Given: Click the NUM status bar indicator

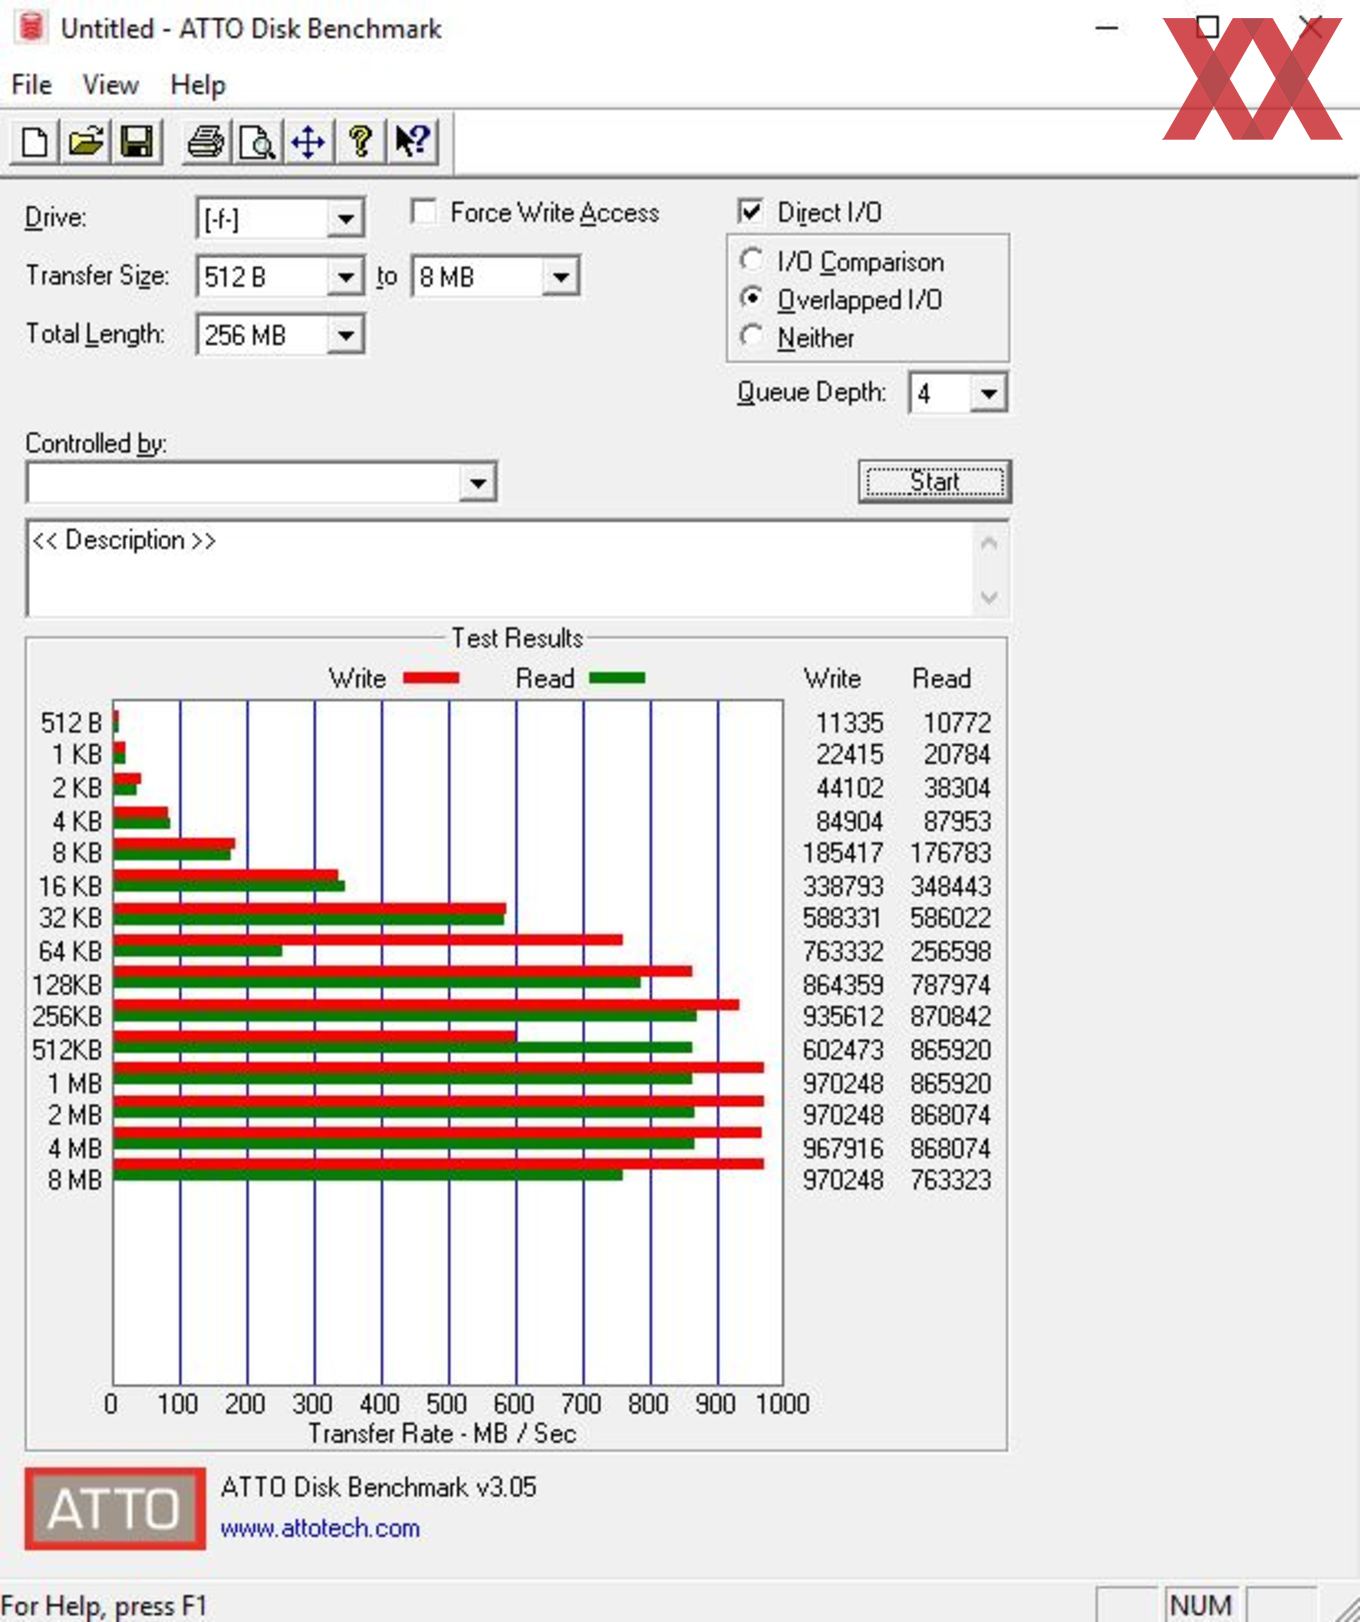Looking at the screenshot, I should [1200, 1605].
